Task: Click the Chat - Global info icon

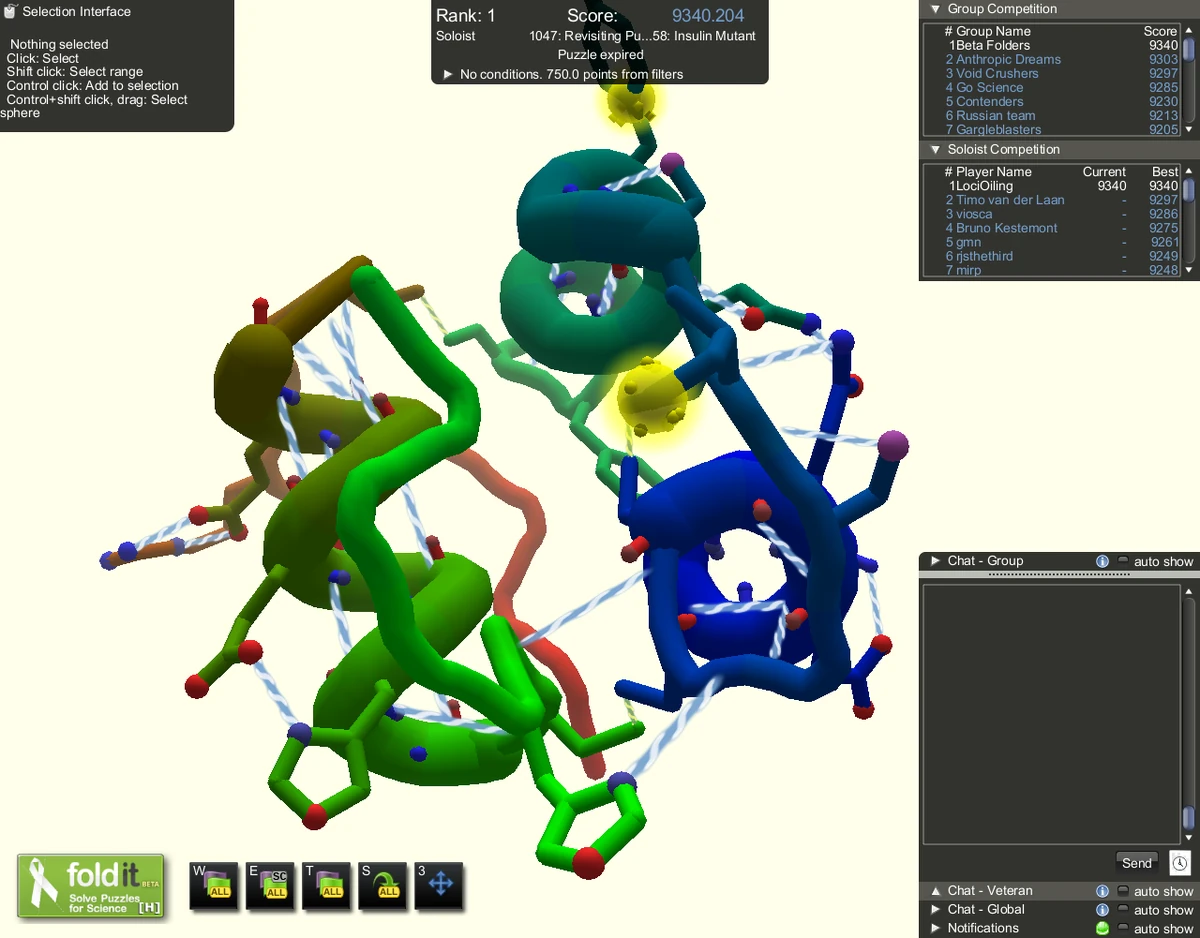Action: point(1102,910)
